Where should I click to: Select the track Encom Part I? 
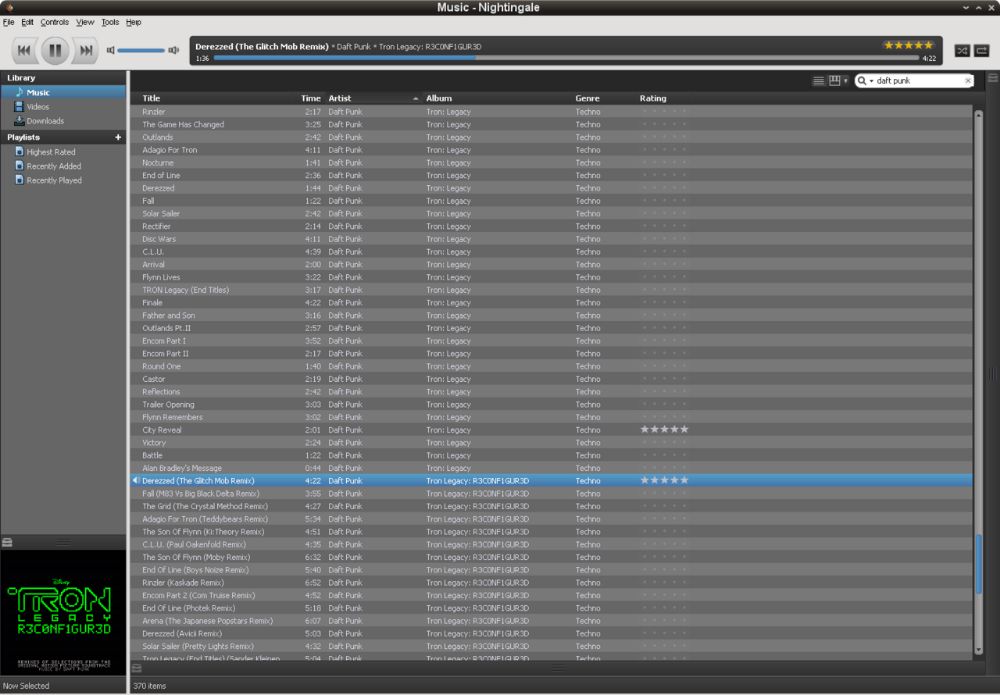(x=552, y=341)
